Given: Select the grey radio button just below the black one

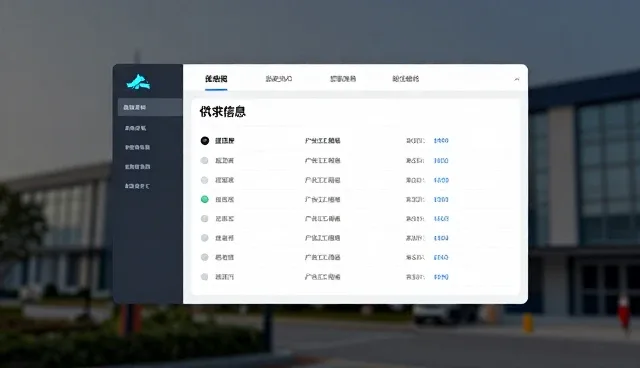Looking at the screenshot, I should click(x=204, y=160).
